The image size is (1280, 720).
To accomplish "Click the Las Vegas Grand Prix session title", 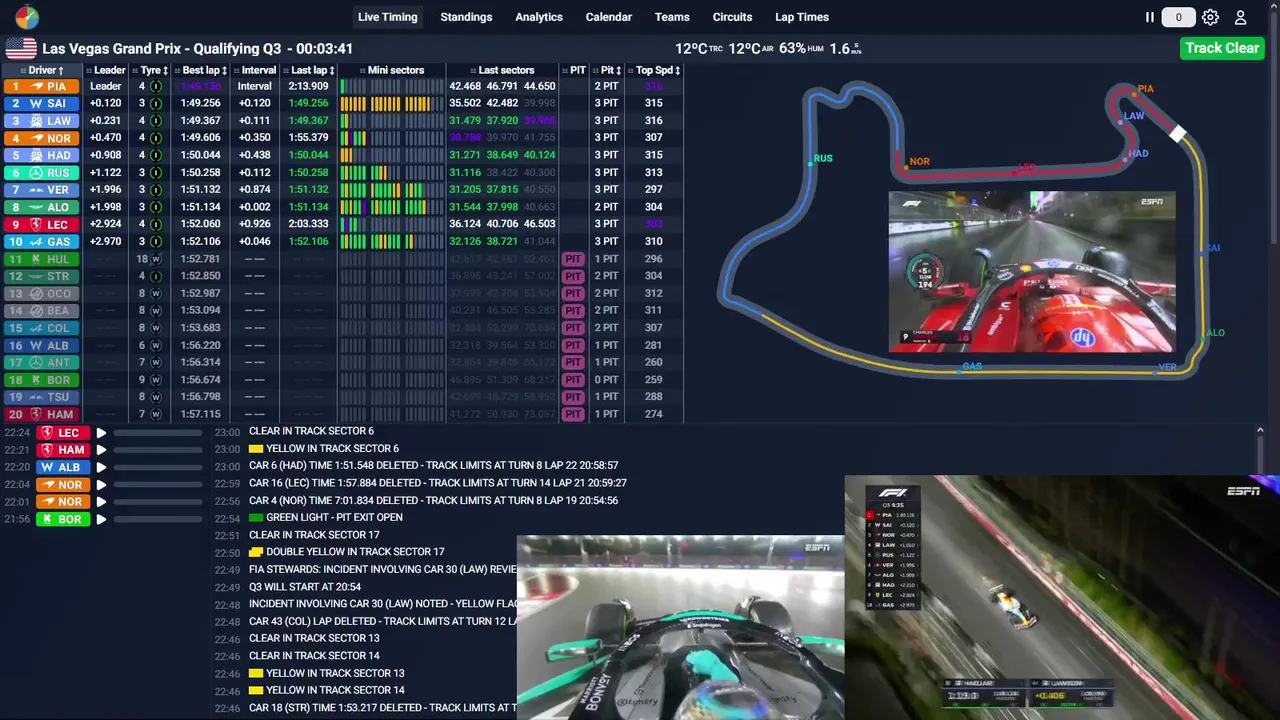I will 197,48.
